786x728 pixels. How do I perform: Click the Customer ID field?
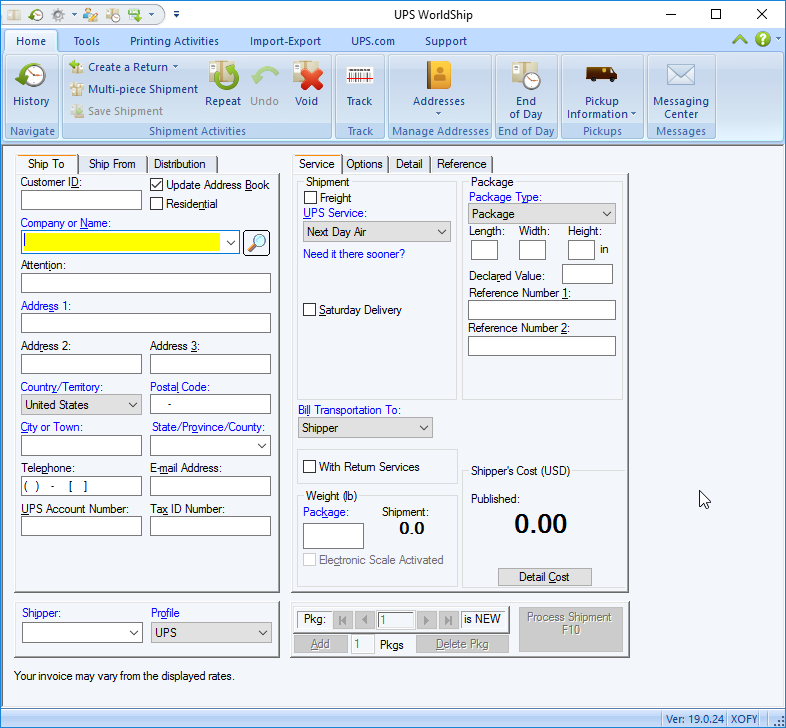pyautogui.click(x=81, y=200)
